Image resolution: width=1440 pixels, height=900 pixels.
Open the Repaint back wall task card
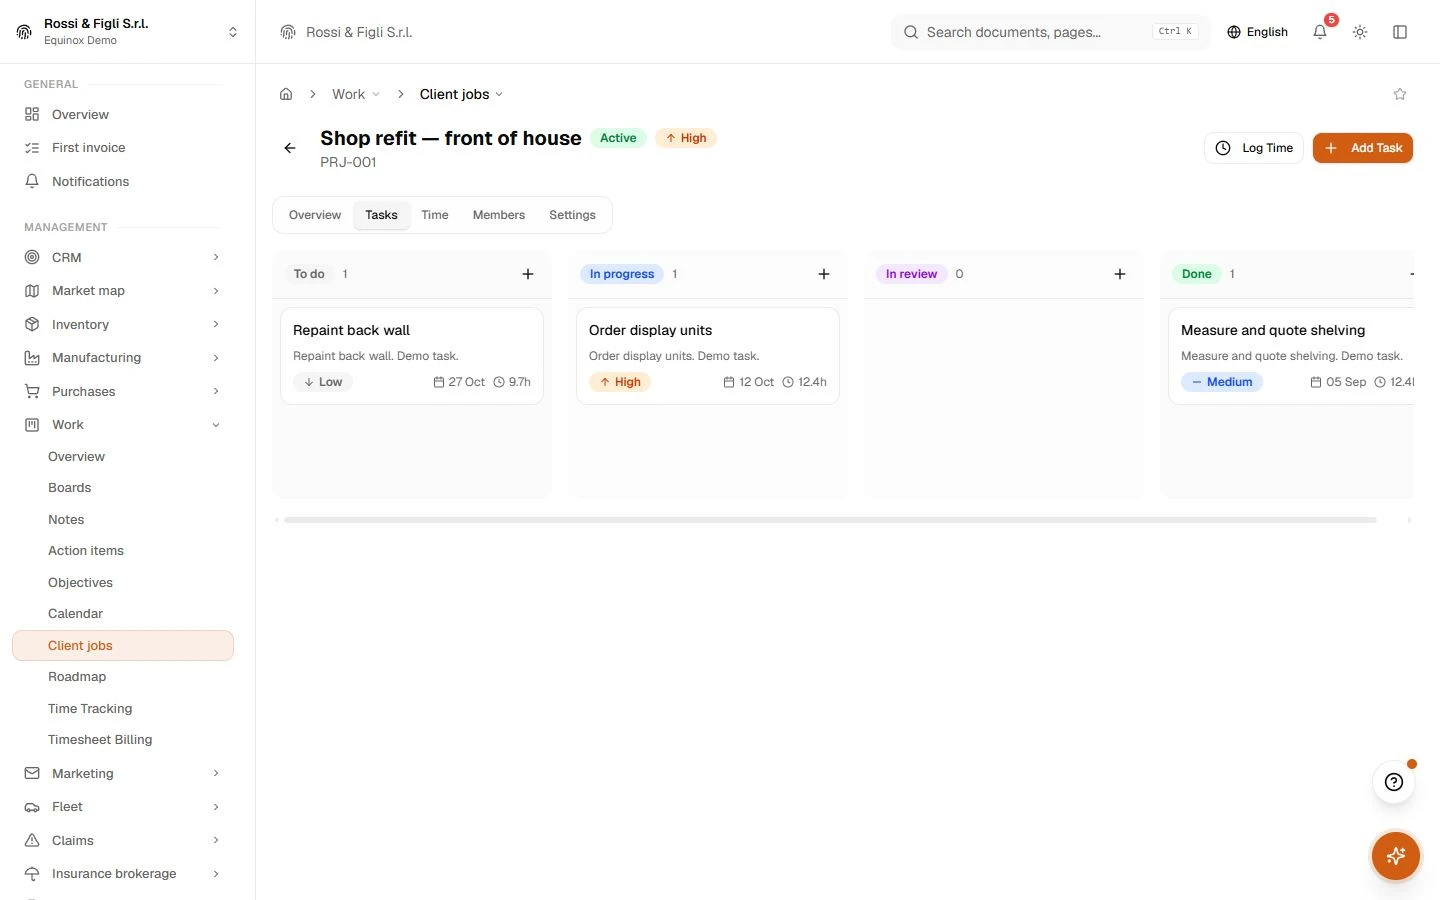(x=412, y=356)
